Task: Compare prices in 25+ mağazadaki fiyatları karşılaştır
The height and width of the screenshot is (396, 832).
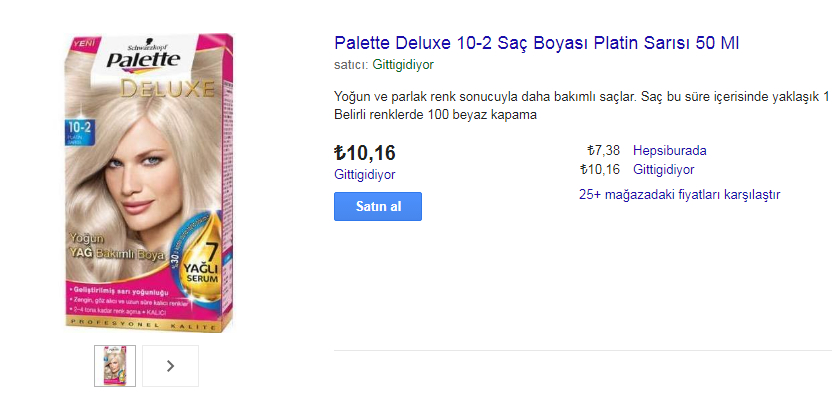Action: [x=680, y=195]
